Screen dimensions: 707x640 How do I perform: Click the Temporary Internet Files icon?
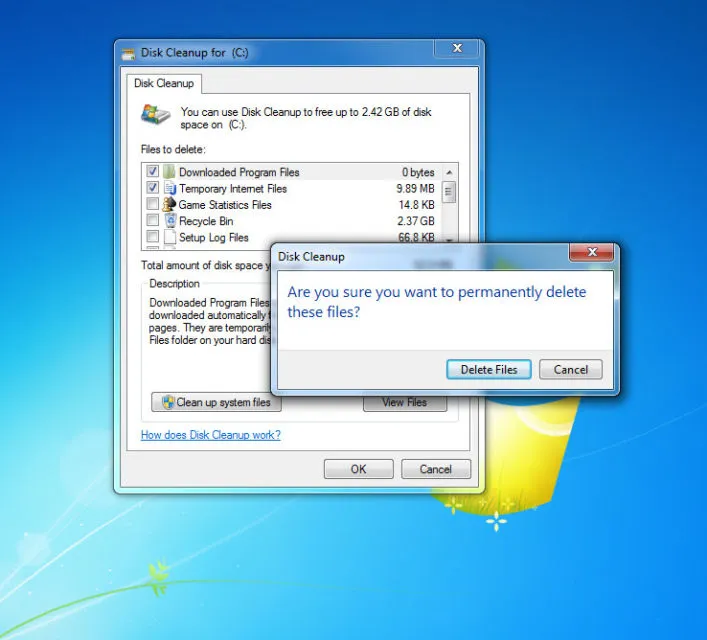pos(170,188)
